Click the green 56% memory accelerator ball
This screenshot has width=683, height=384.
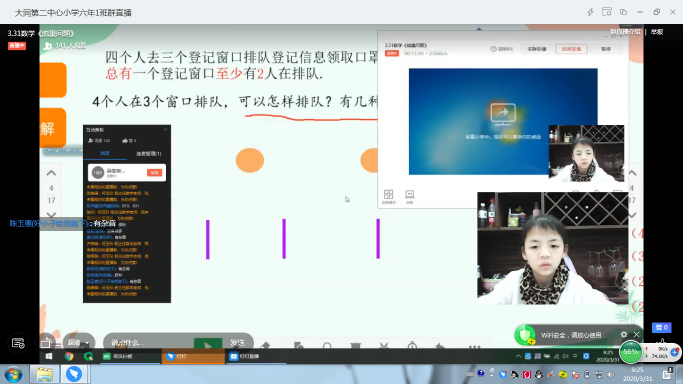click(630, 352)
